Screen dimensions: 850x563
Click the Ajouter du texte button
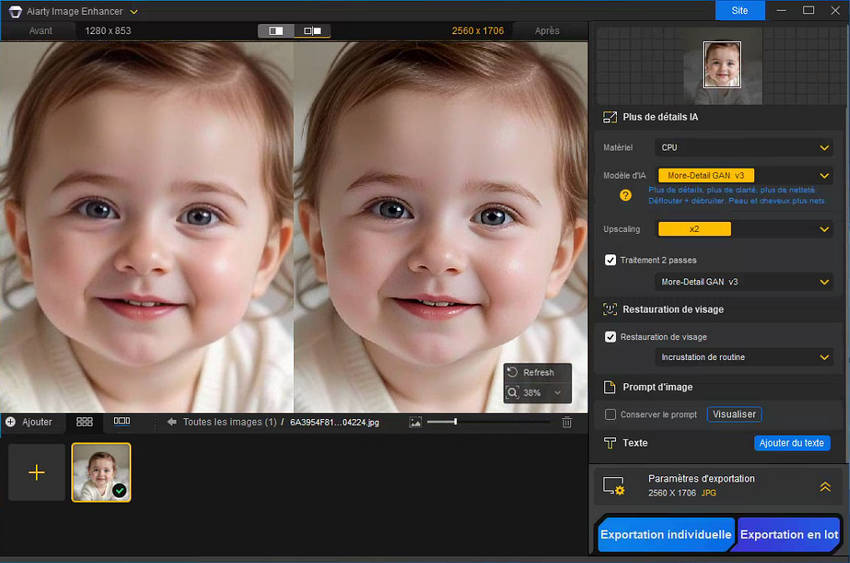[x=791, y=443]
